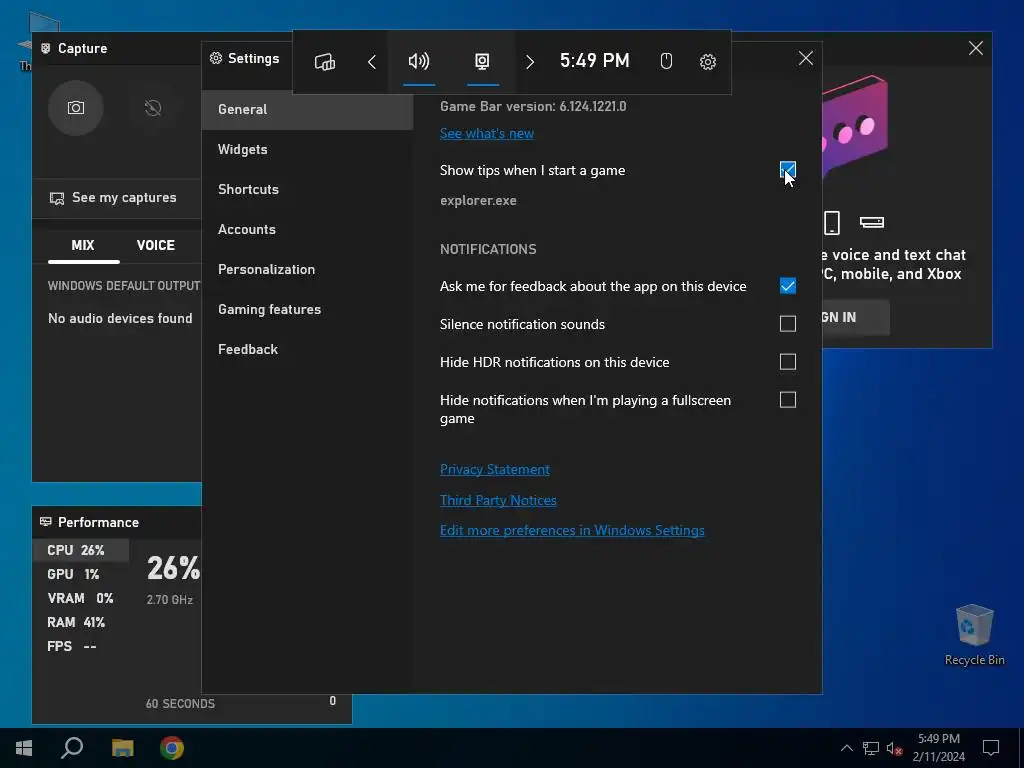Click the No audio devices found message

tap(120, 319)
